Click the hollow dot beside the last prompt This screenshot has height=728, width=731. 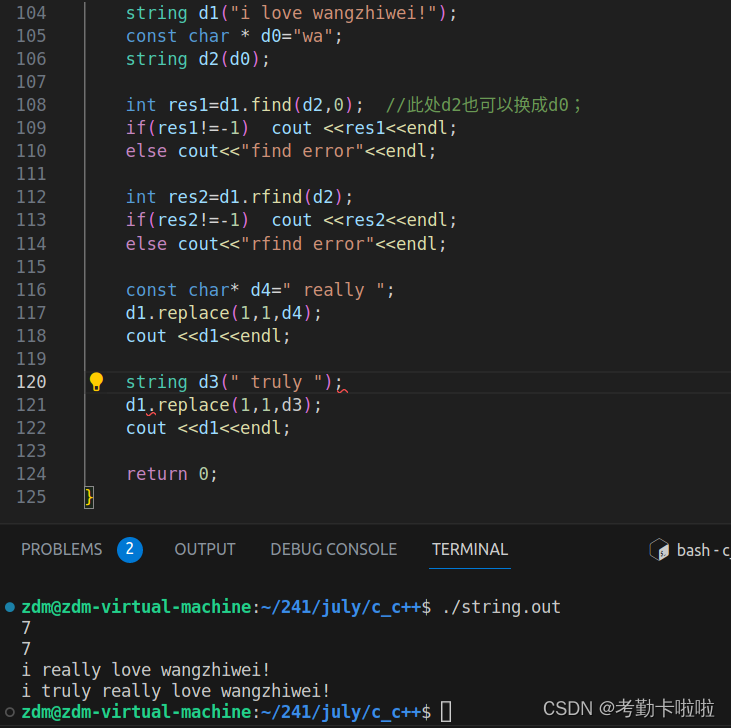(x=10, y=712)
